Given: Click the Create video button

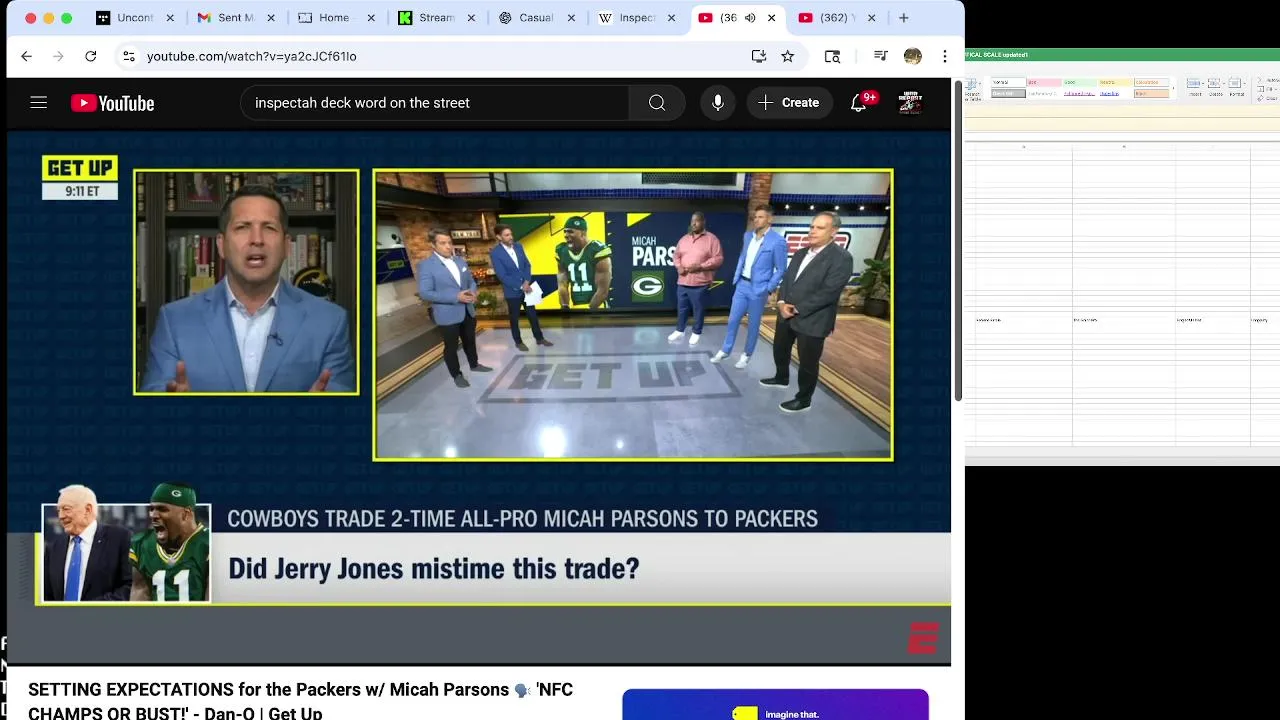Looking at the screenshot, I should pos(789,102).
